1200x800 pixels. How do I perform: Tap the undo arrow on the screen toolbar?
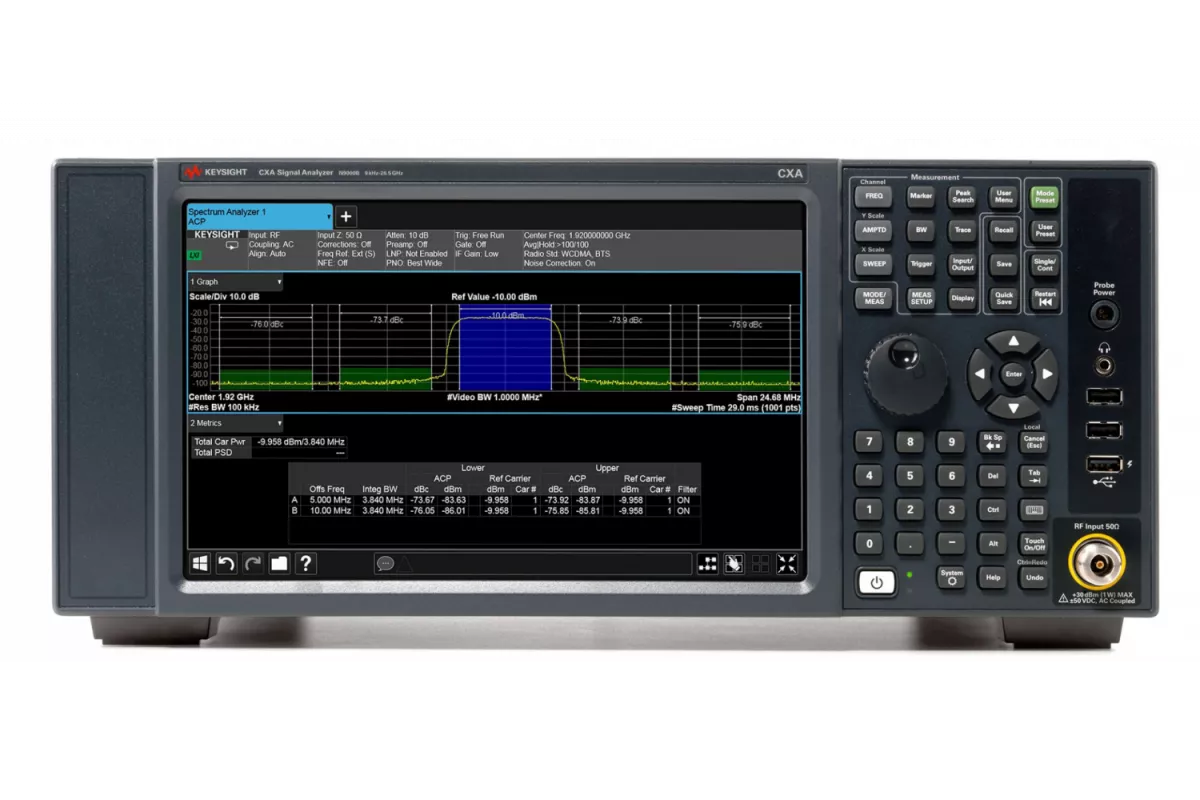(x=226, y=563)
